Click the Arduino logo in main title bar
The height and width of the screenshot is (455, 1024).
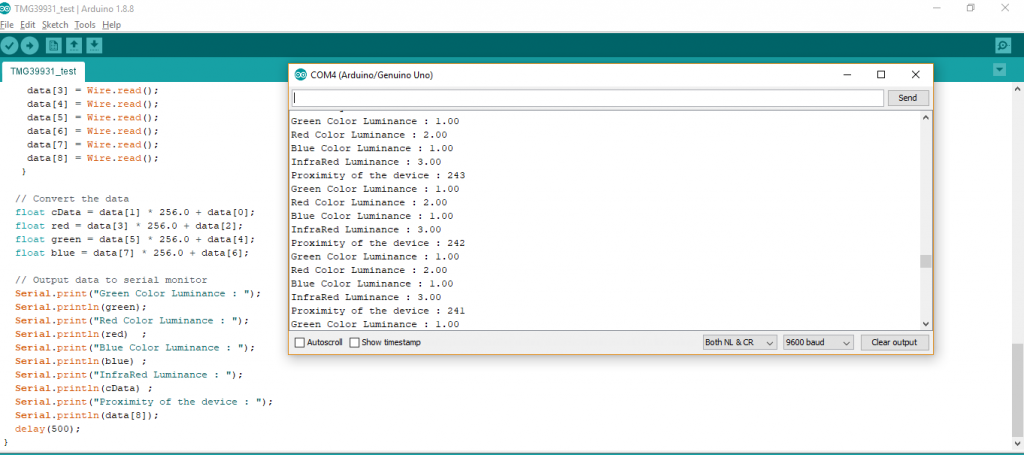7,8
